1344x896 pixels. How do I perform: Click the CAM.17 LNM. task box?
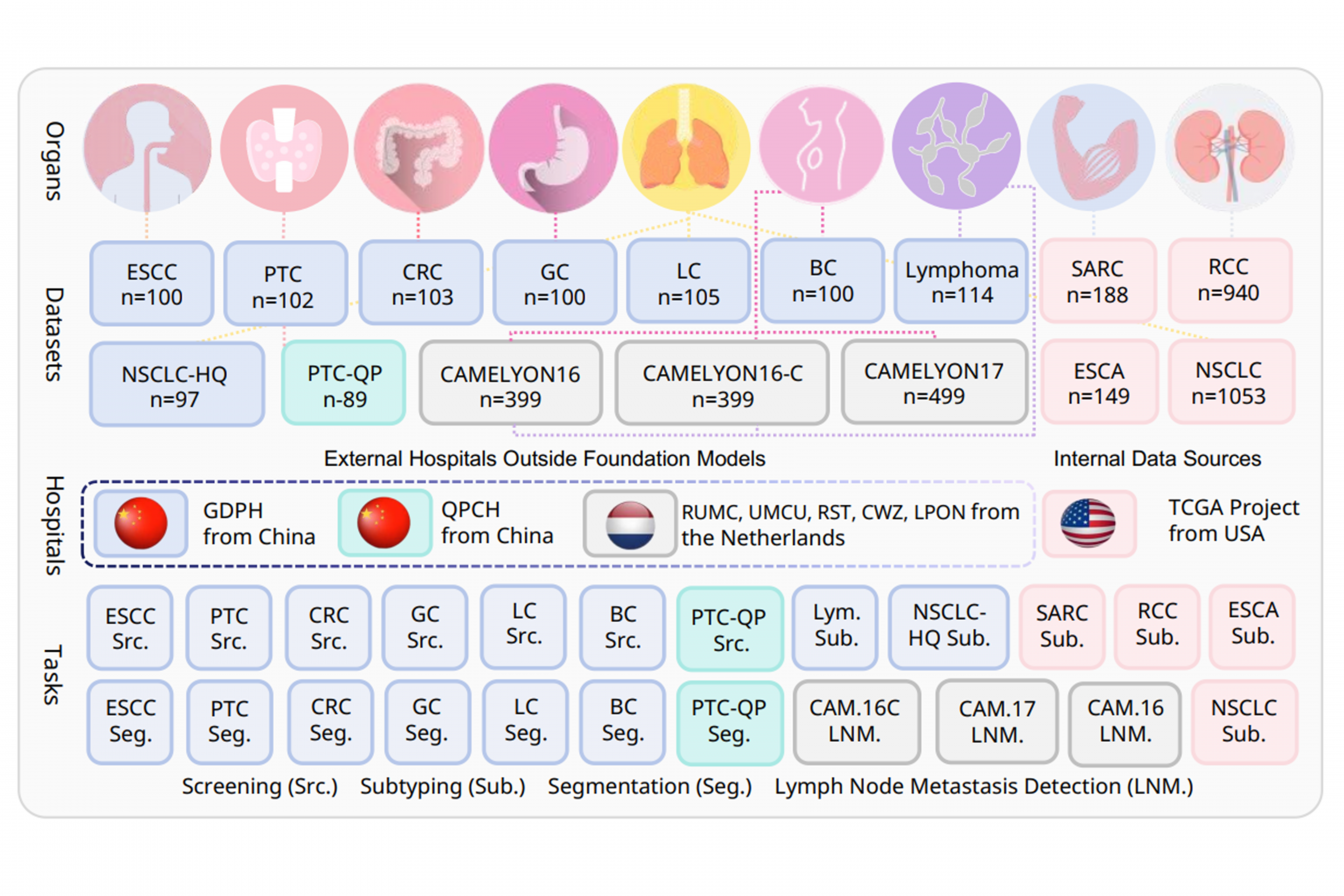tap(997, 721)
